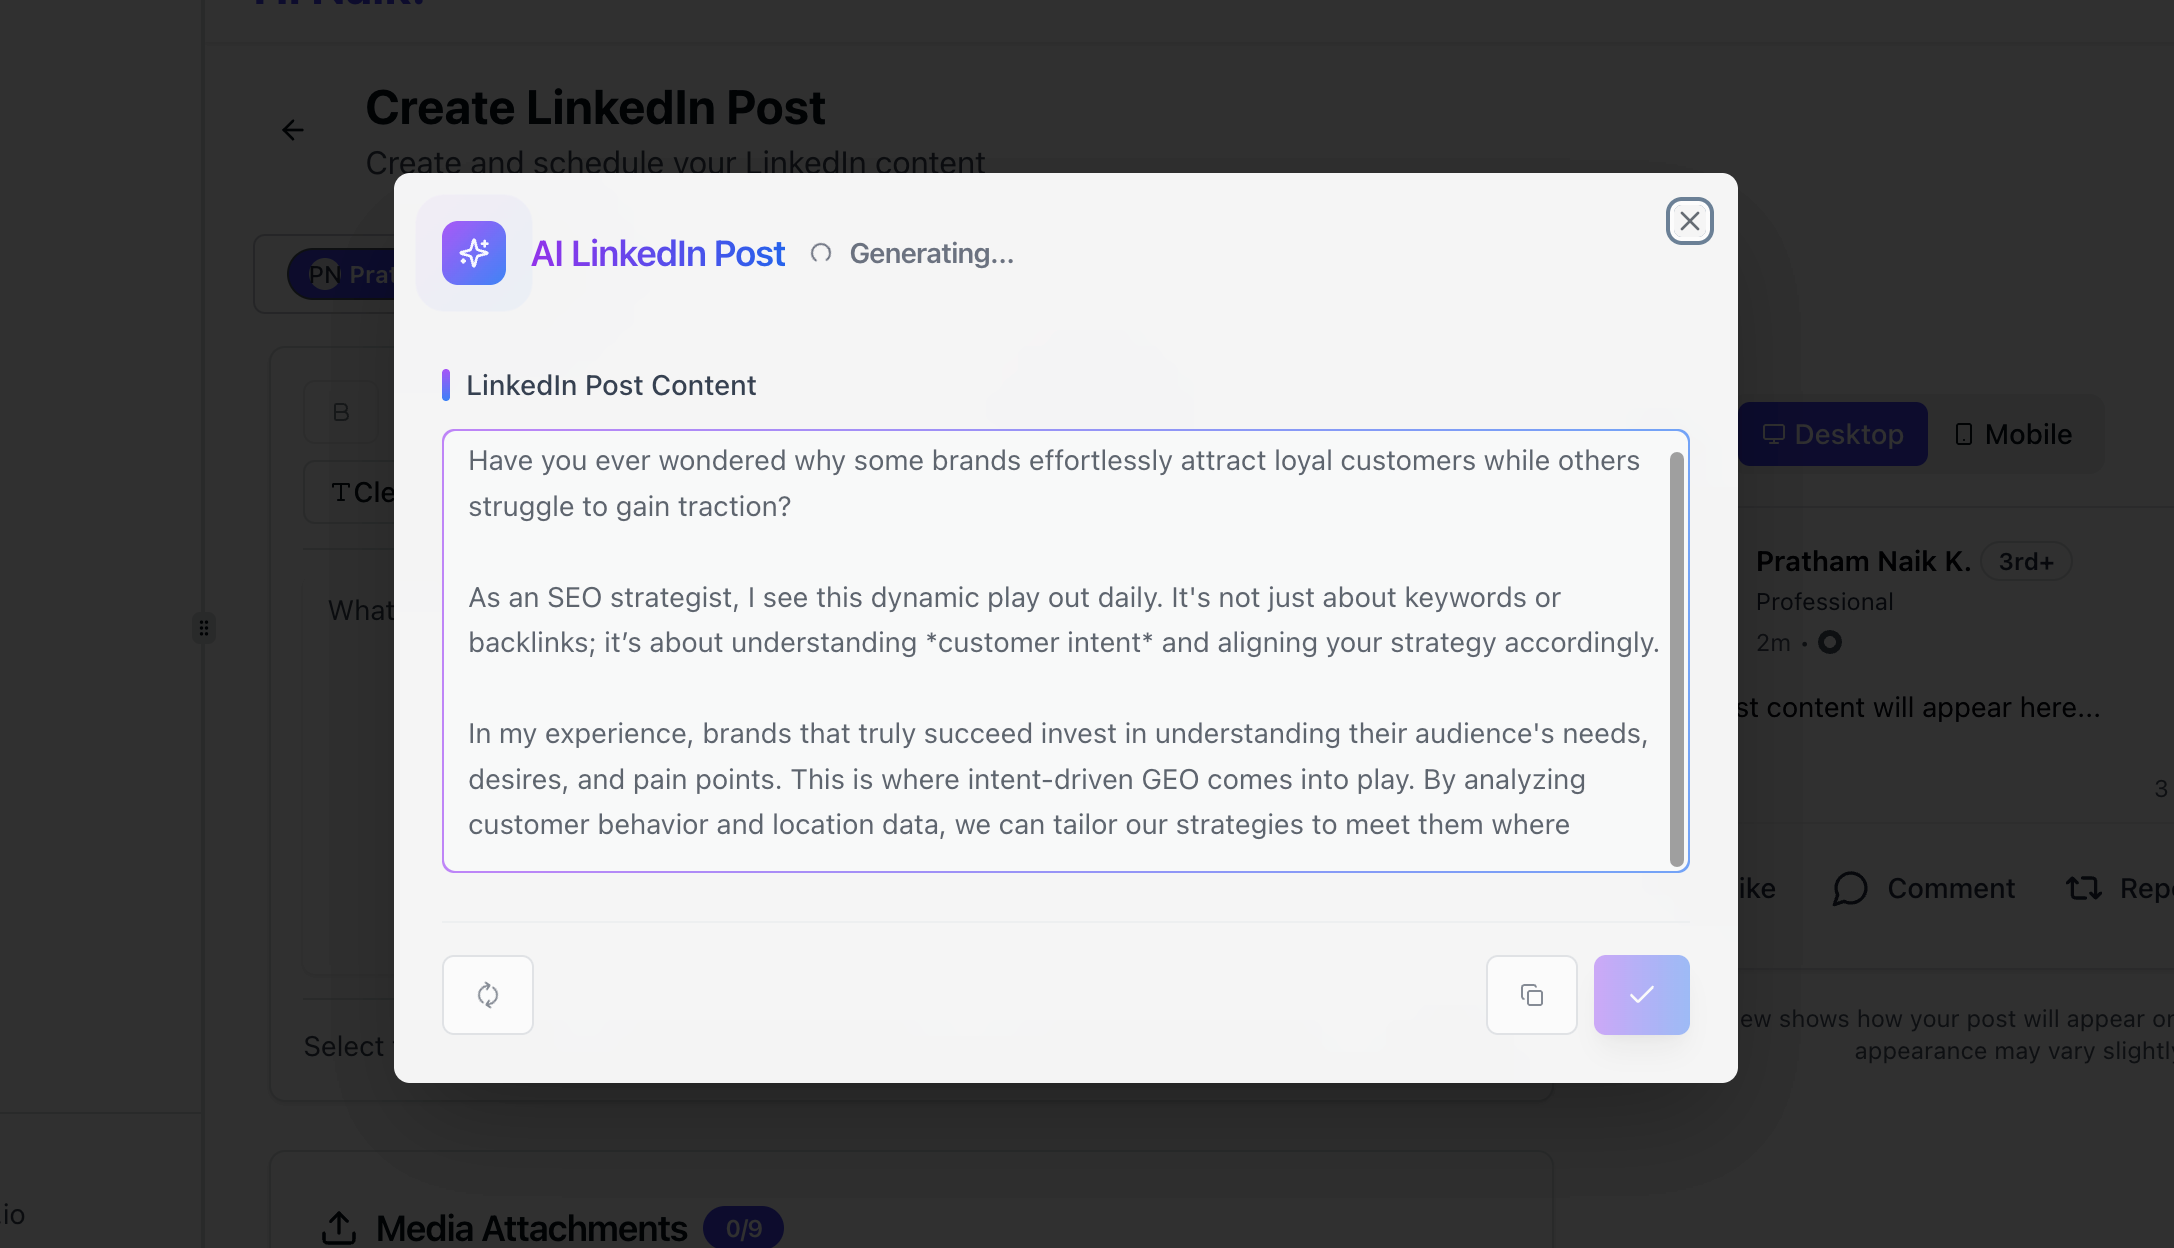The height and width of the screenshot is (1248, 2174).
Task: Click the sidebar resize drag handle
Action: click(x=204, y=628)
